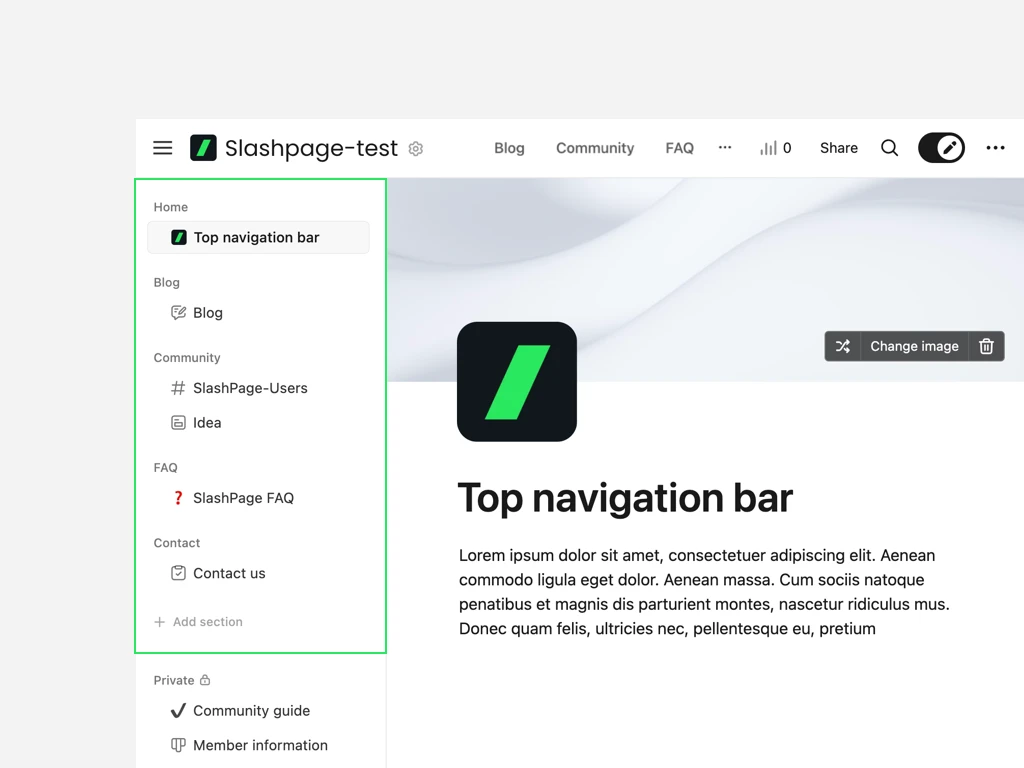Click the Blog section label in sidebar
This screenshot has height=768, width=1024.
pyautogui.click(x=167, y=283)
